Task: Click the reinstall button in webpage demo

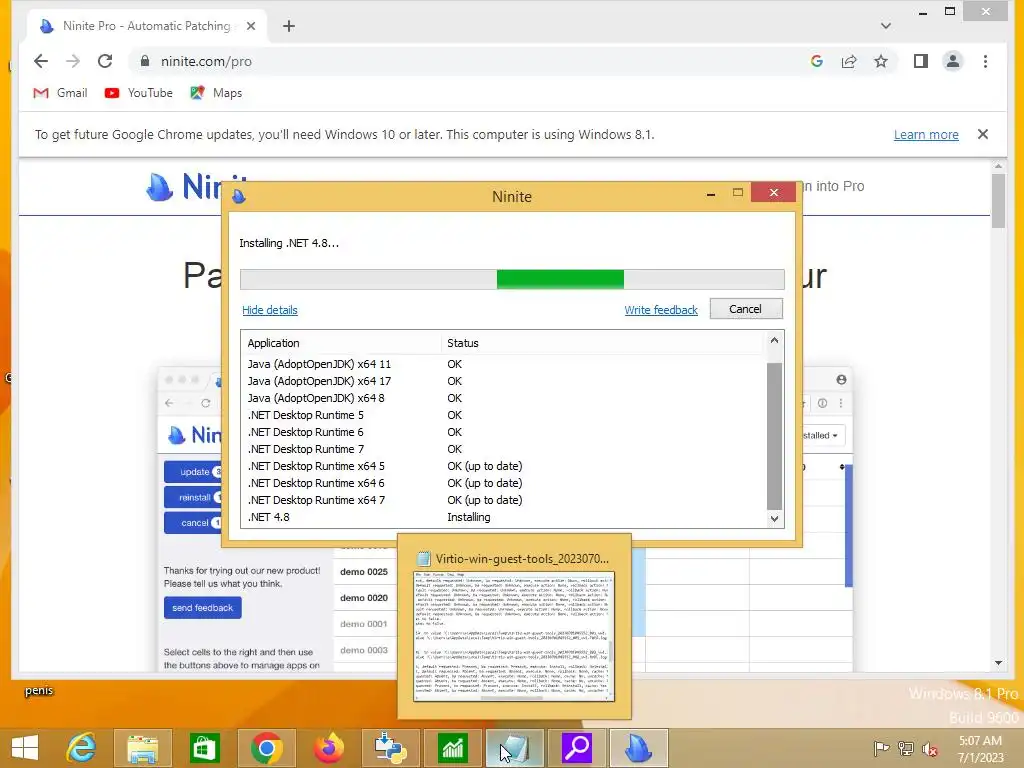Action: tap(193, 497)
